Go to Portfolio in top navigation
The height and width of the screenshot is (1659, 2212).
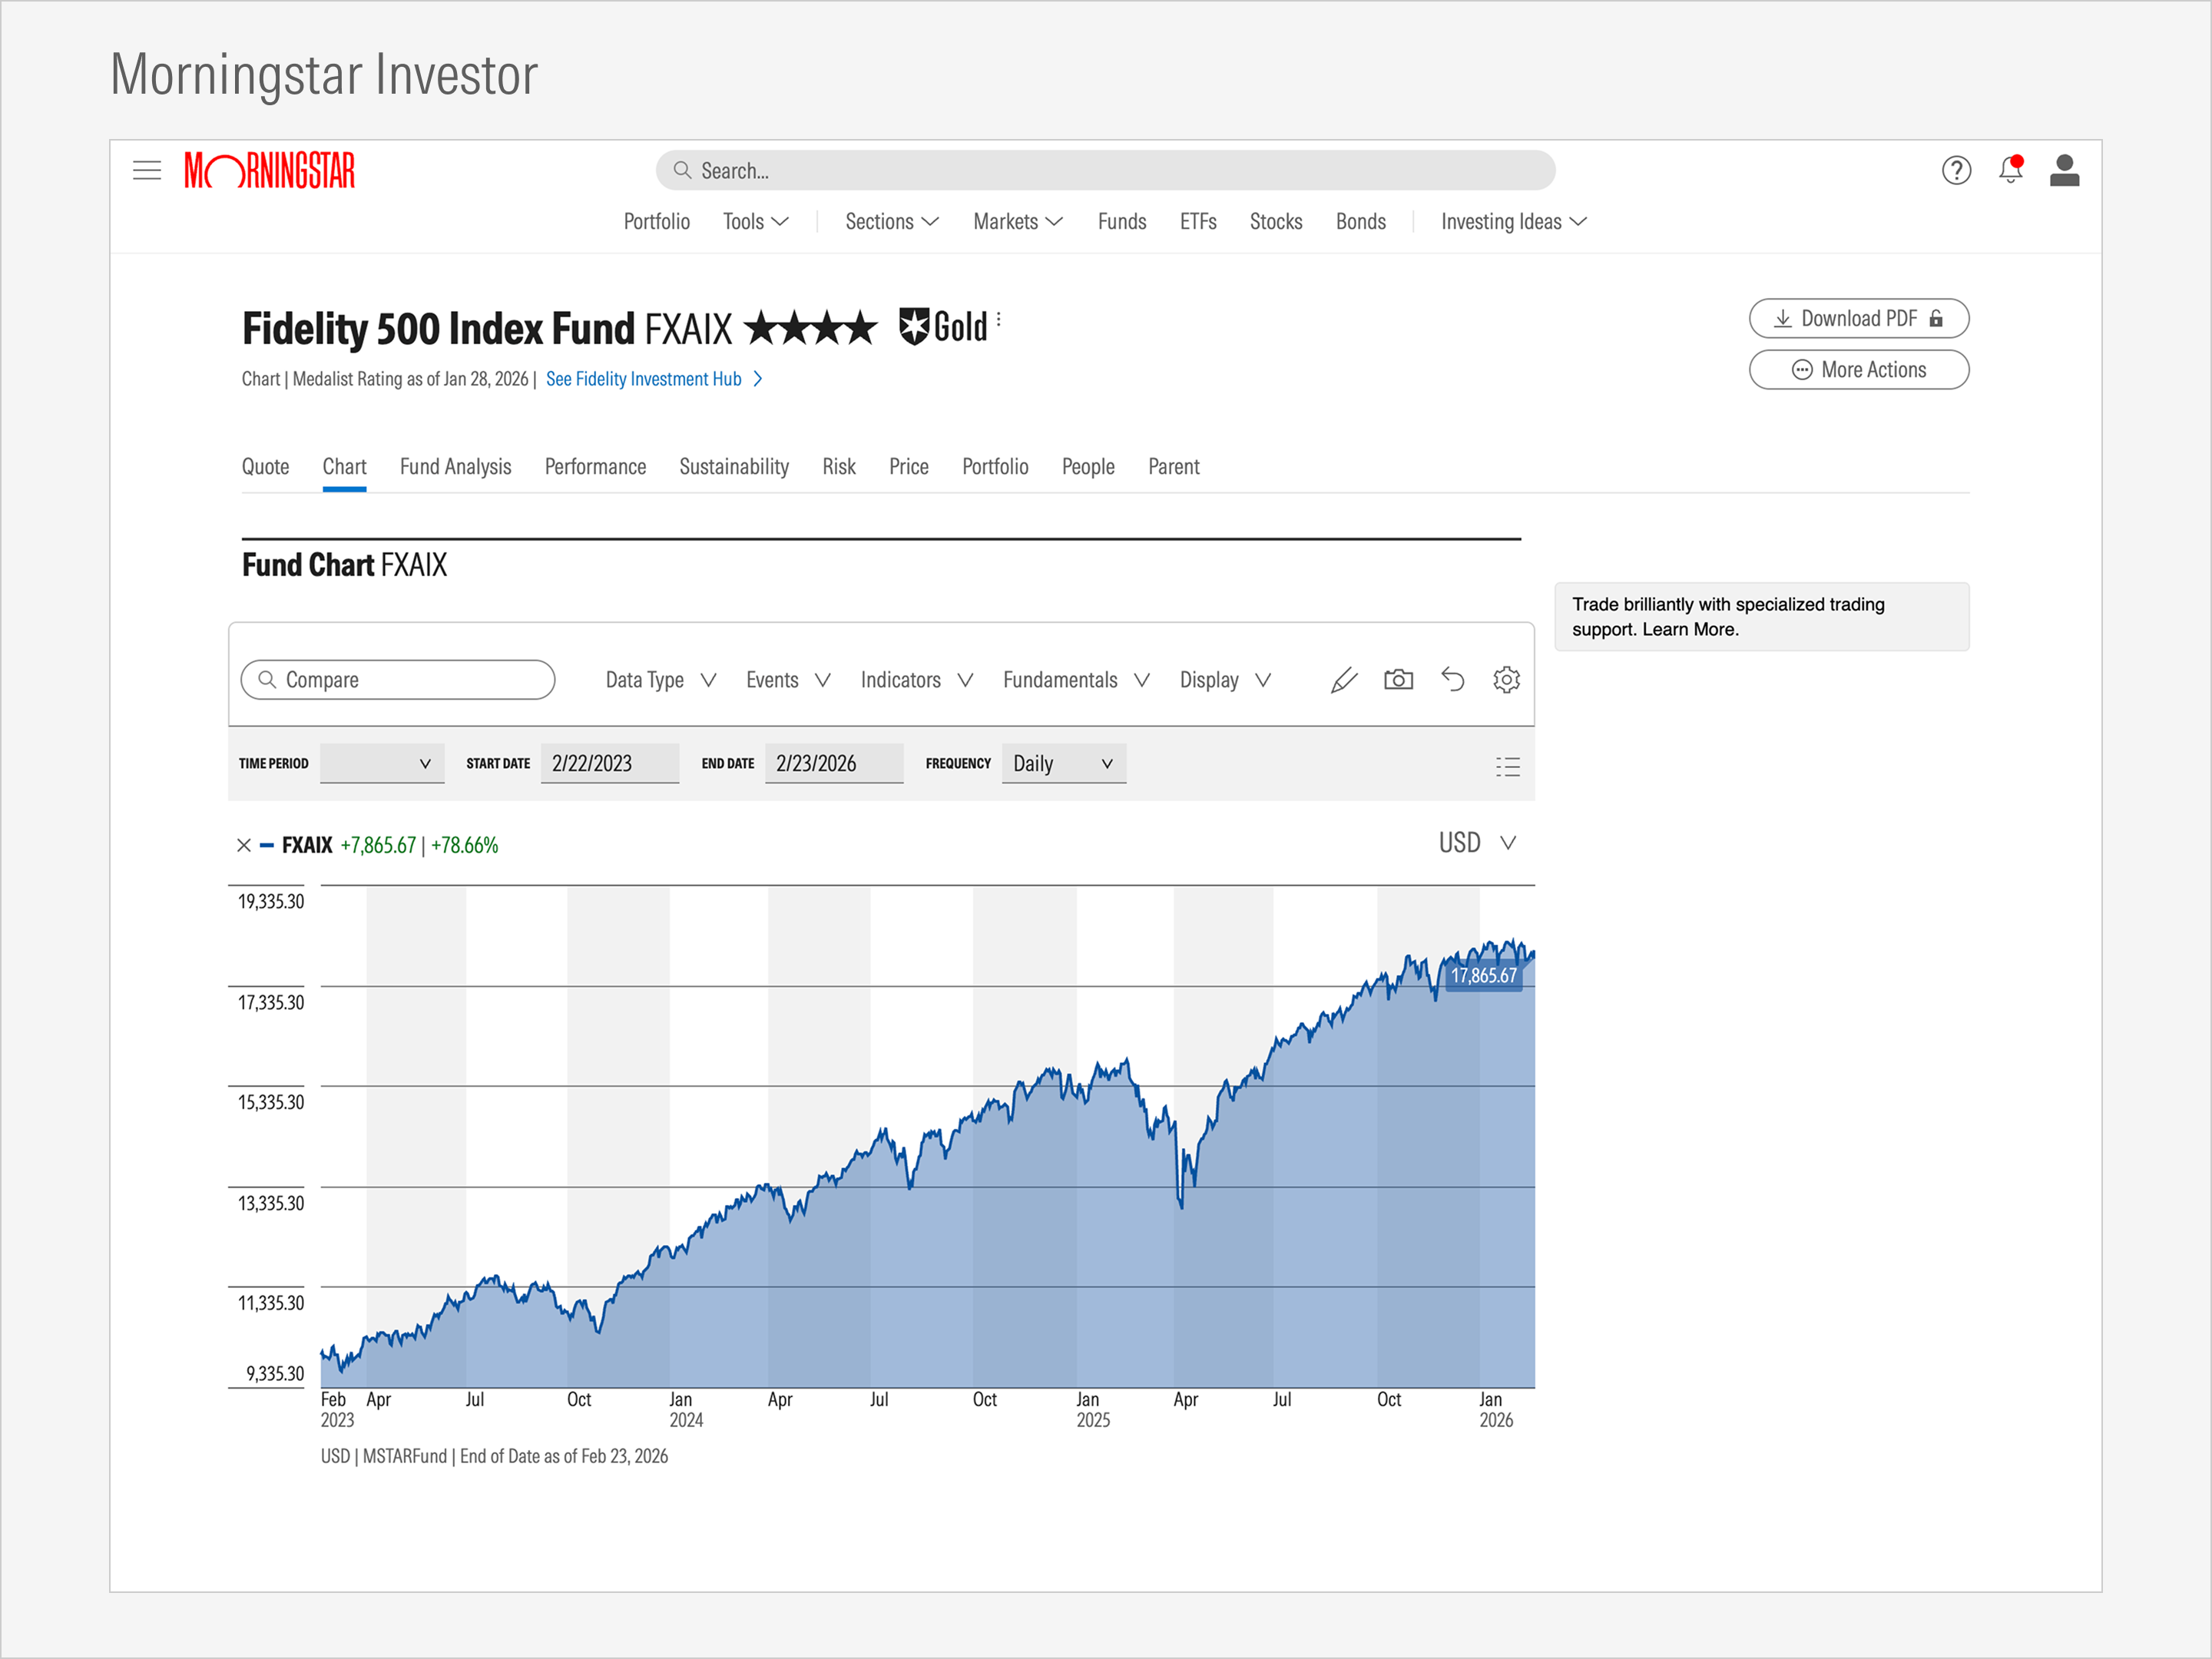[656, 221]
